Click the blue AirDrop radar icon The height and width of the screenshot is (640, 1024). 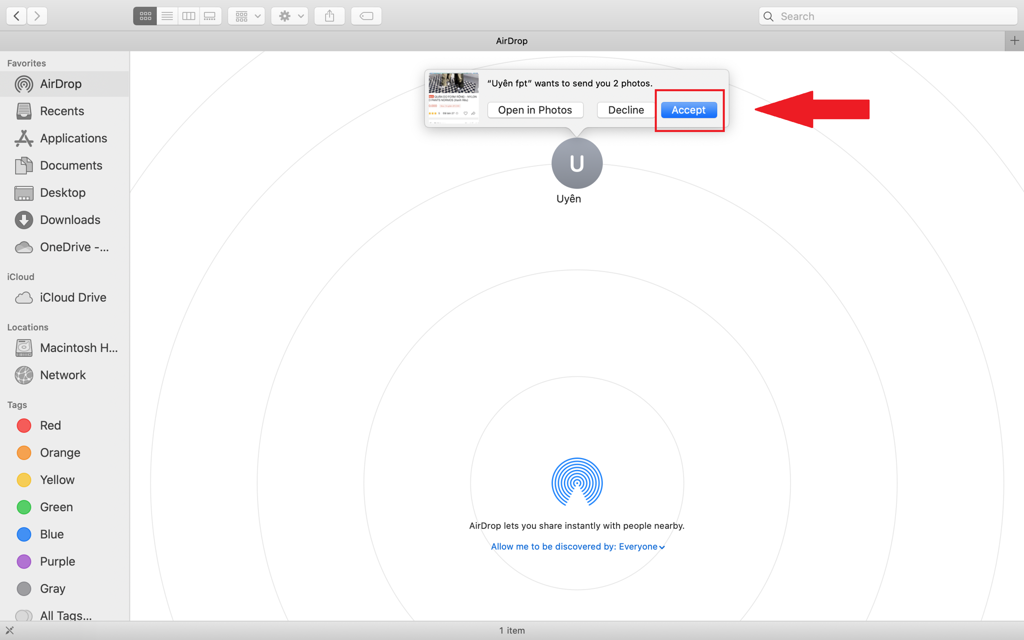coord(577,483)
